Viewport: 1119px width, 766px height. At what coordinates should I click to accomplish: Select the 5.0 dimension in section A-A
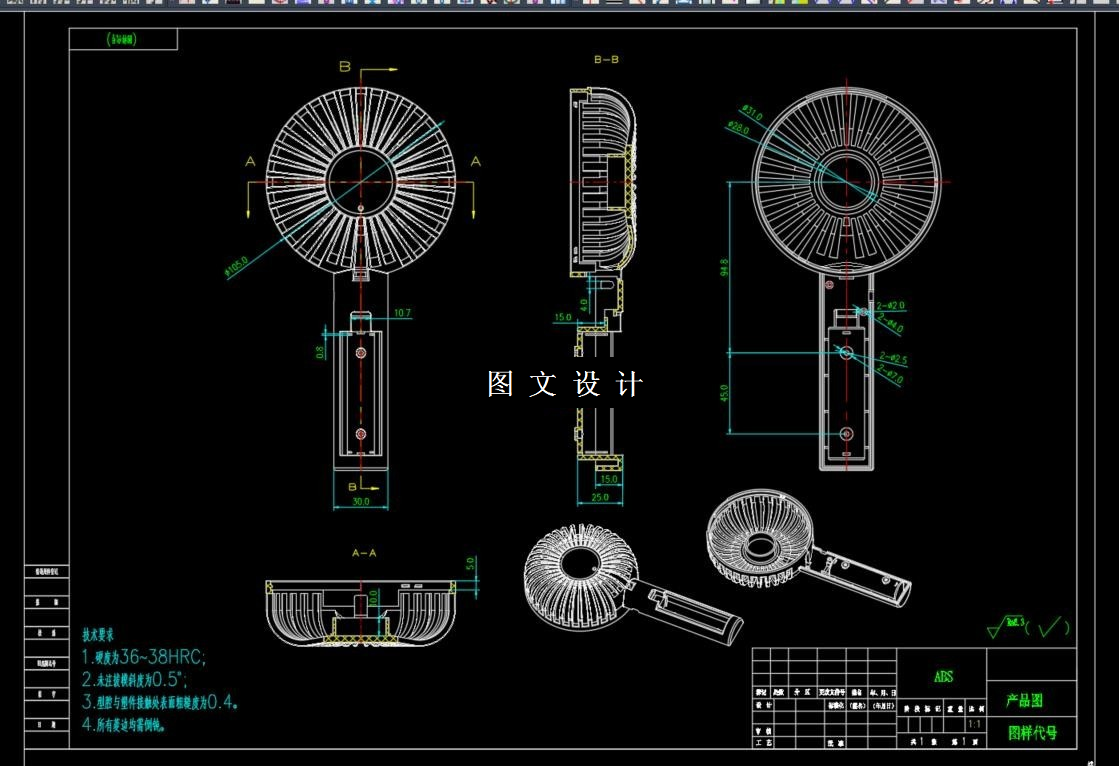point(470,563)
